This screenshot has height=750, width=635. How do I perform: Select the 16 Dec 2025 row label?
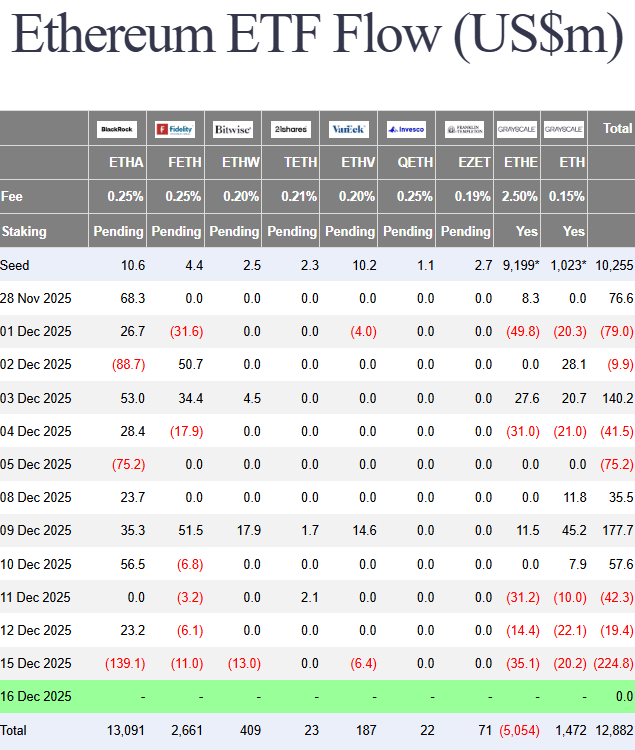[36, 696]
